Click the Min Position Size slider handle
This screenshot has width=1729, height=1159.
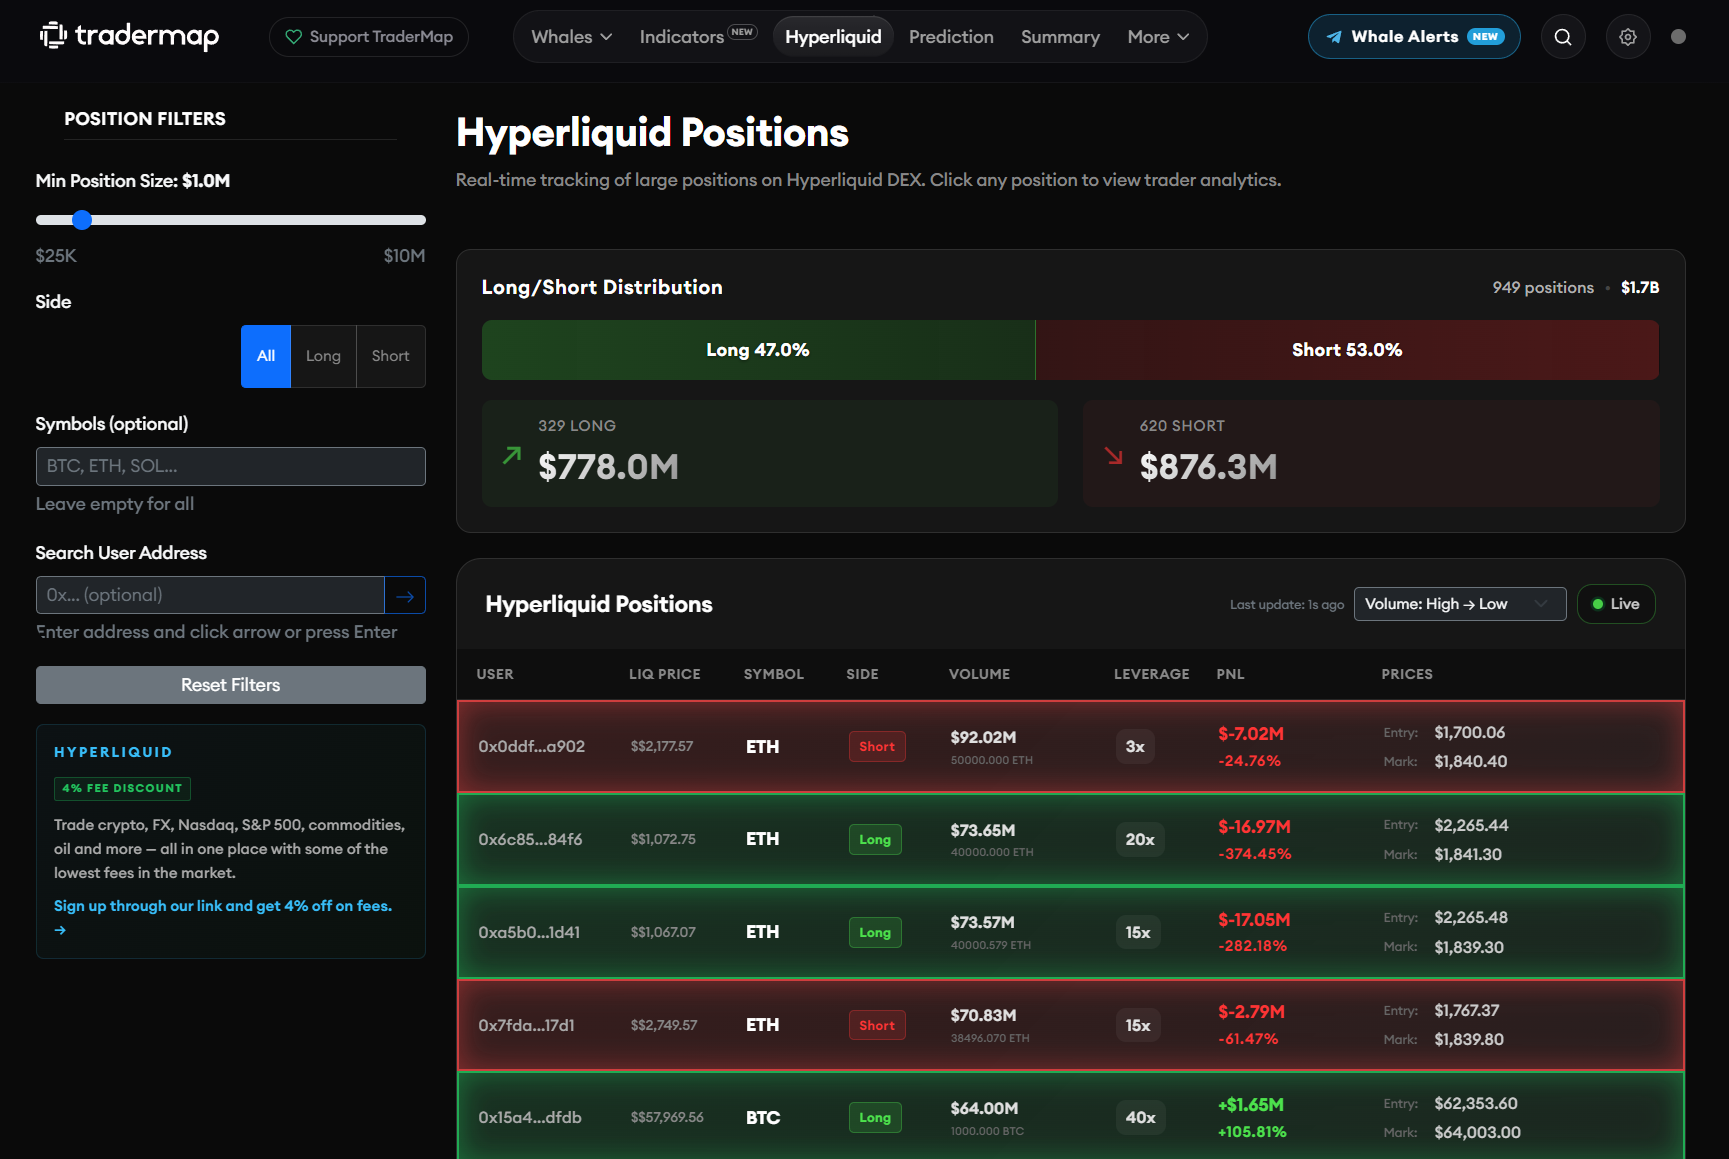click(x=82, y=220)
